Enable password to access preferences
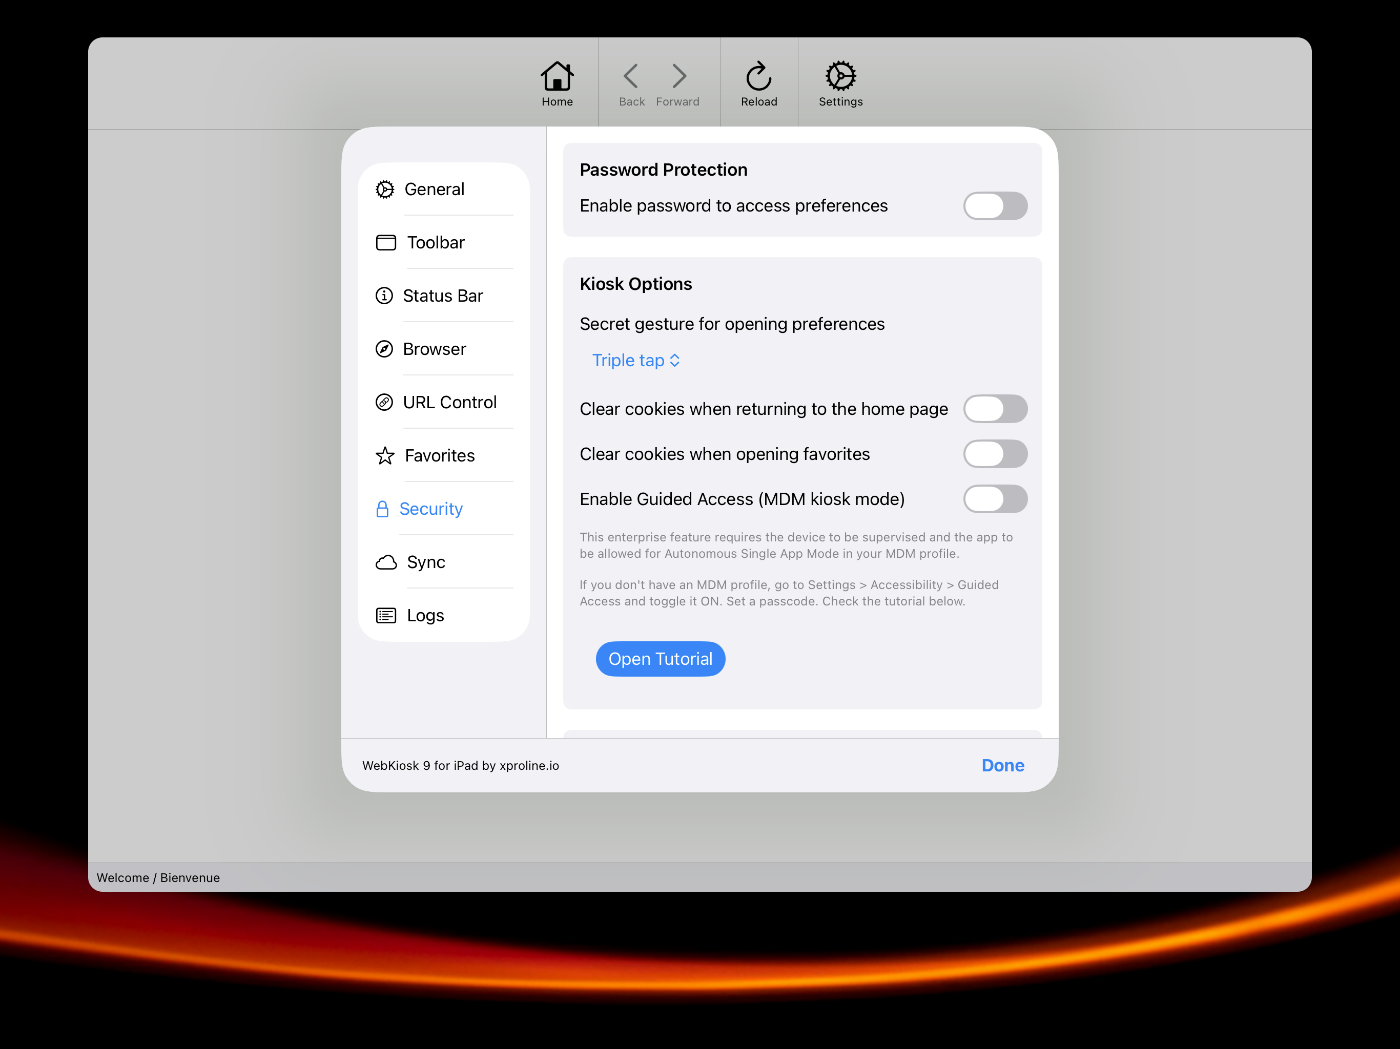Viewport: 1400px width, 1049px height. click(x=994, y=206)
